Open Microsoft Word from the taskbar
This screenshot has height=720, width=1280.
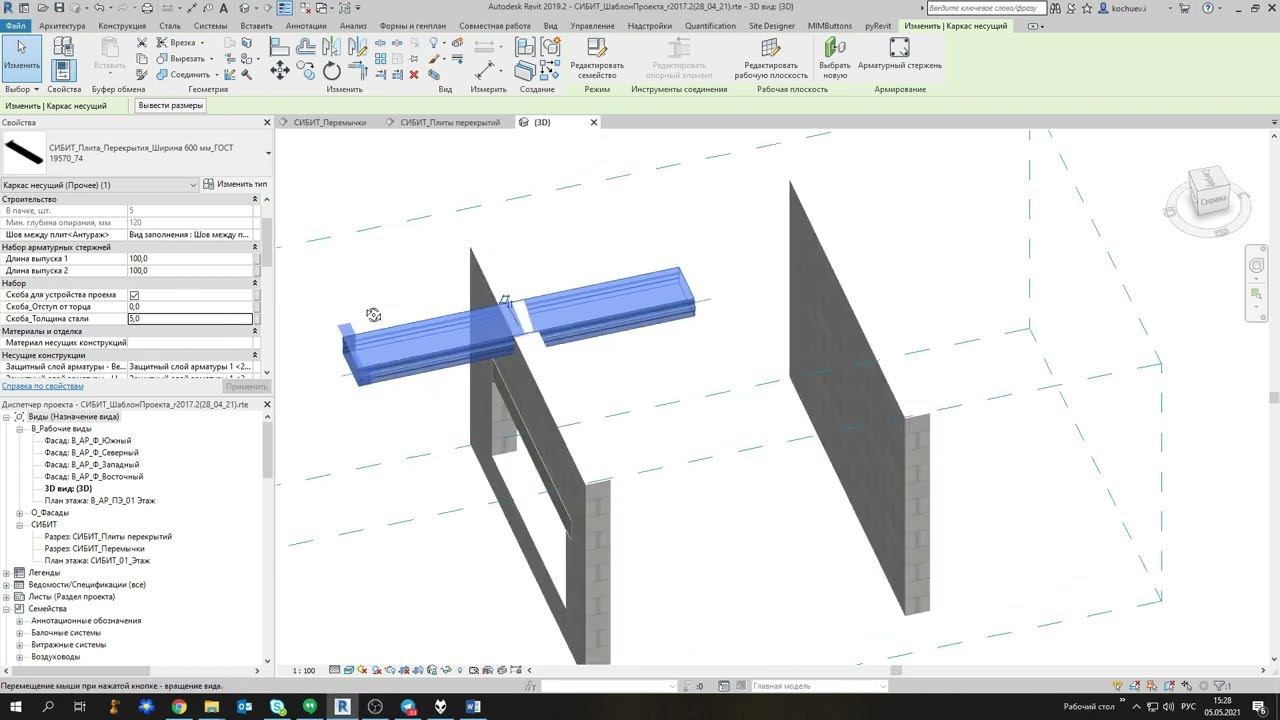[473, 707]
